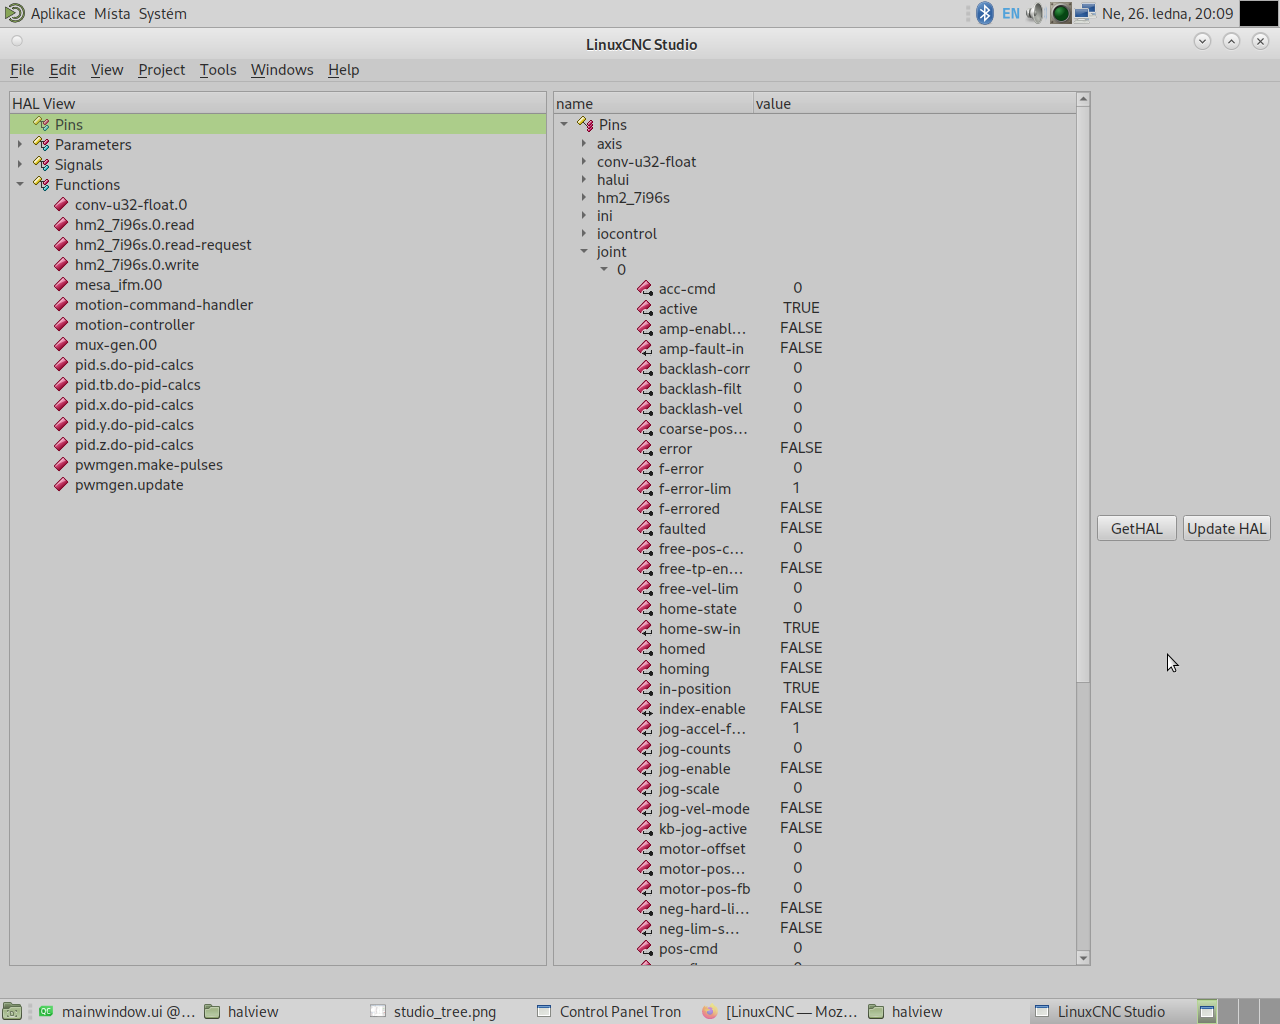Click the backlash-corr pin icon
1280x1024 pixels.
point(645,368)
